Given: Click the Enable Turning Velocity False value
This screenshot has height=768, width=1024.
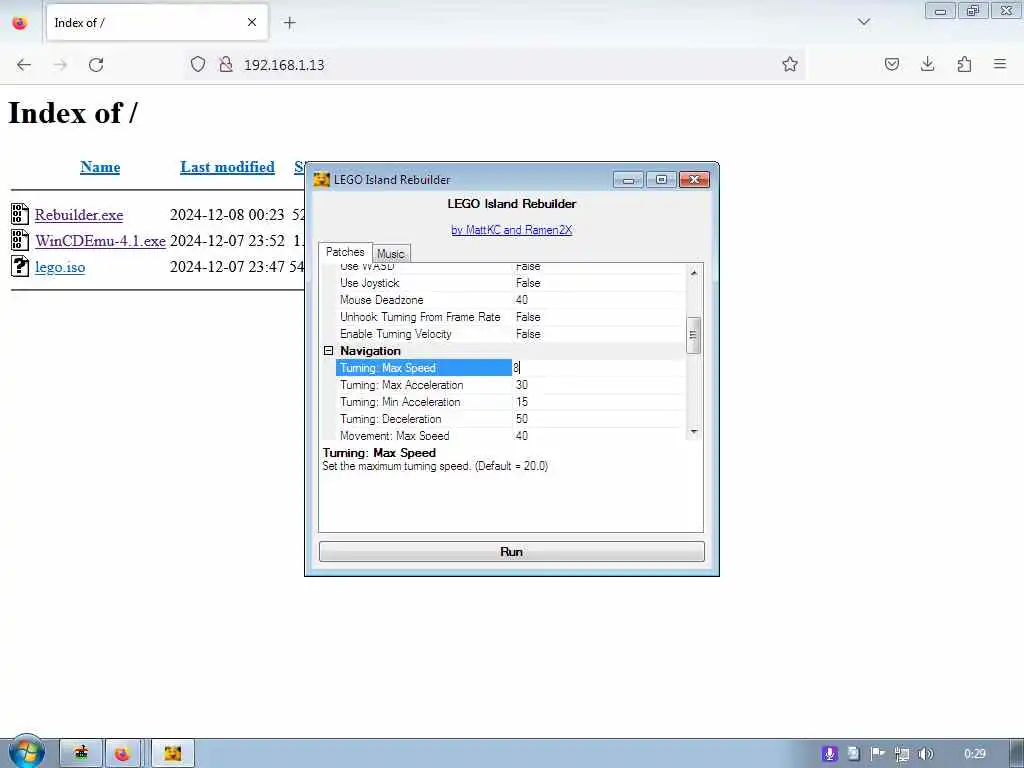Looking at the screenshot, I should pyautogui.click(x=528, y=334).
